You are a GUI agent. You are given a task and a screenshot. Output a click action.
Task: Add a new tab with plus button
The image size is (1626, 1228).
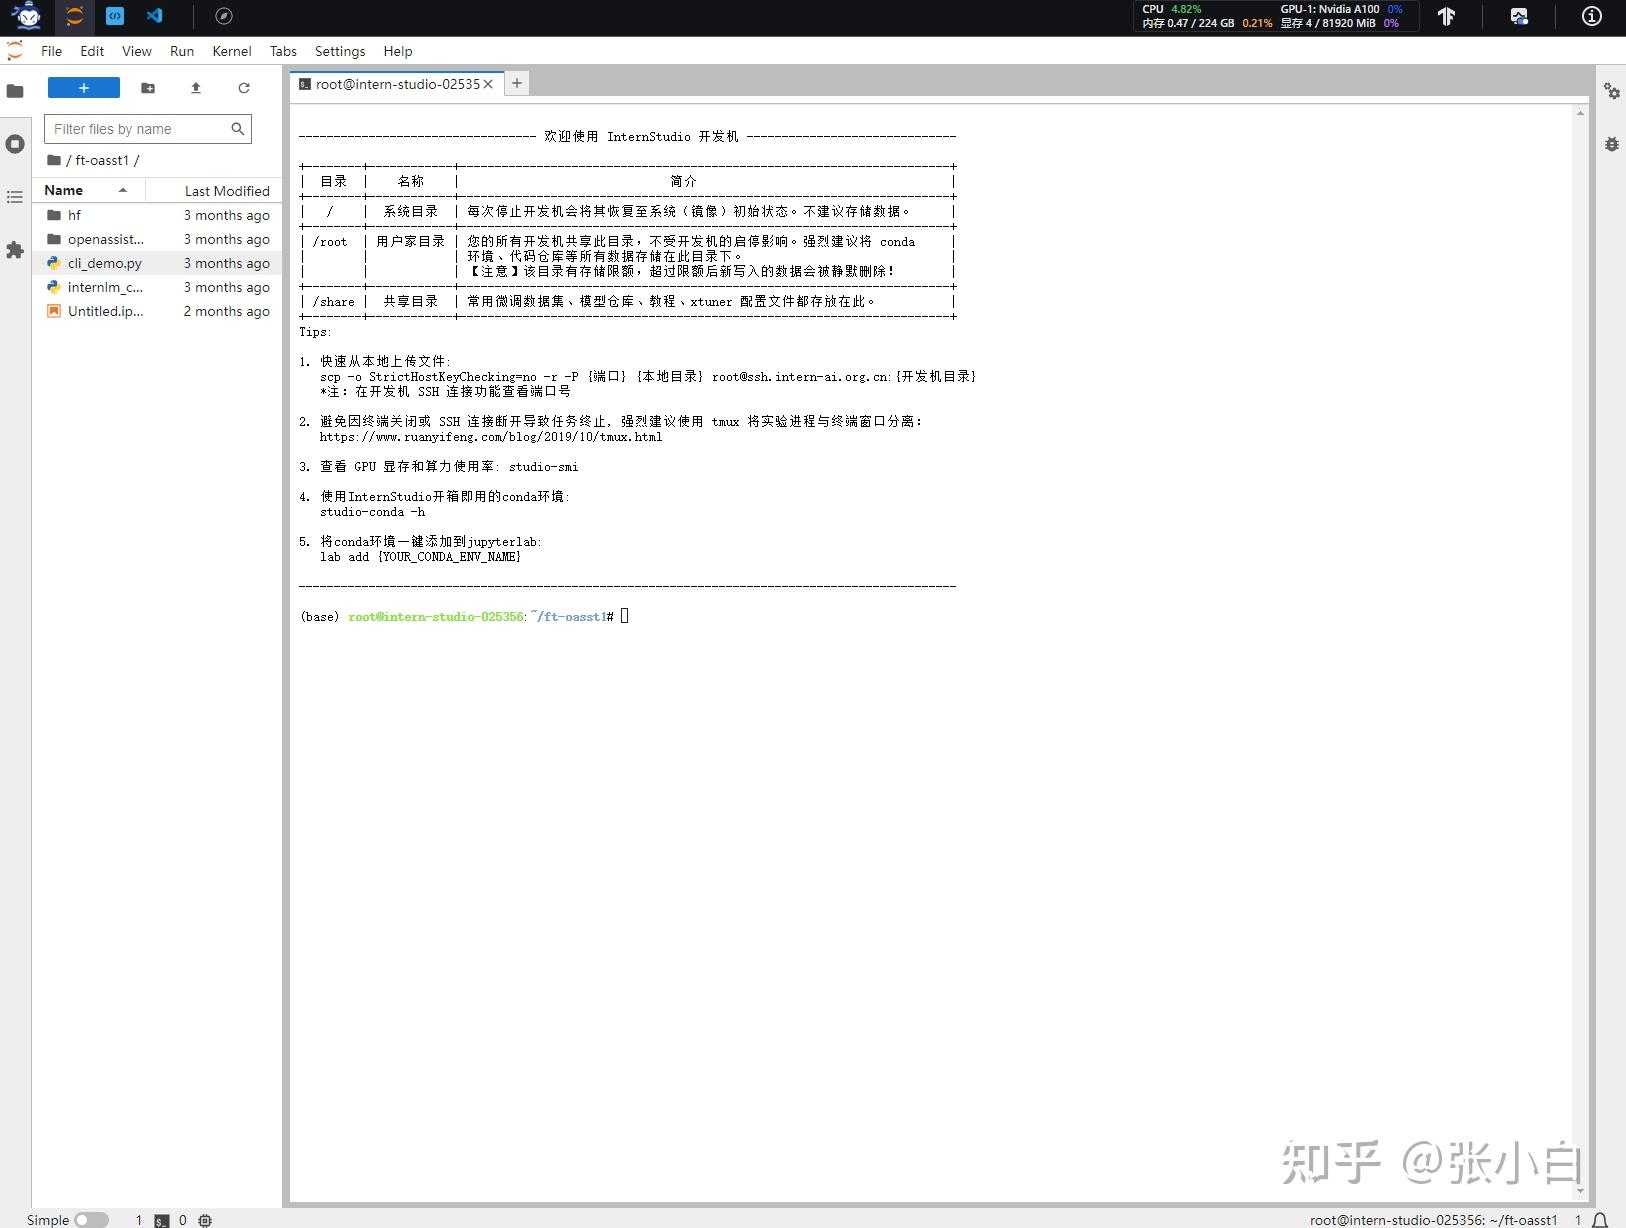click(517, 84)
